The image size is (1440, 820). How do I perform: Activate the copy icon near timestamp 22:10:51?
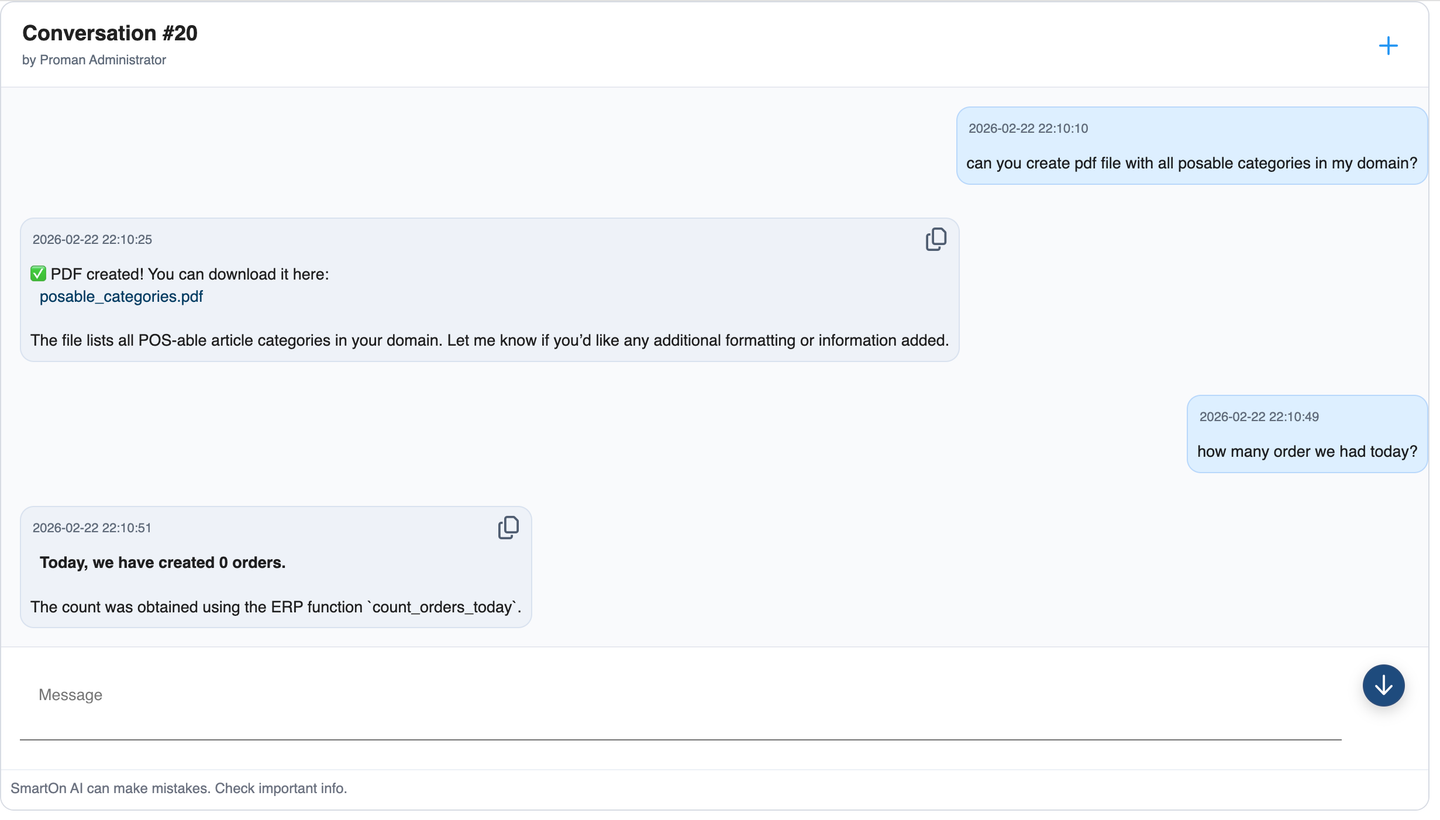509,527
